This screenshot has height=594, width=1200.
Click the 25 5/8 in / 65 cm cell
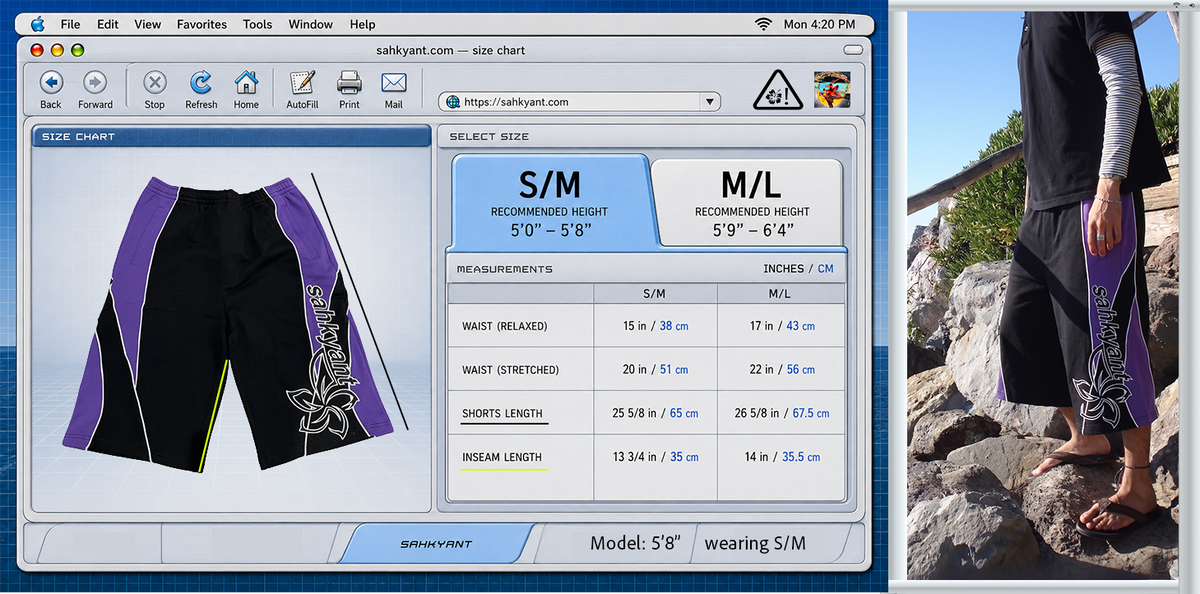655,413
